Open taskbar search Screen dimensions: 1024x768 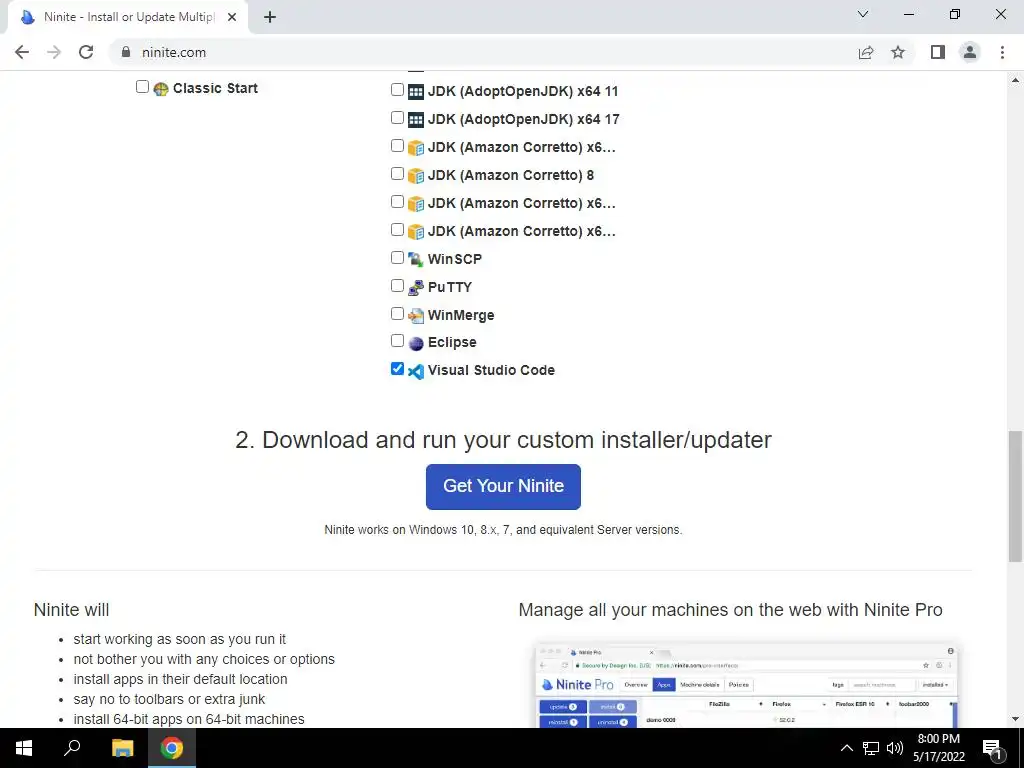[72, 748]
